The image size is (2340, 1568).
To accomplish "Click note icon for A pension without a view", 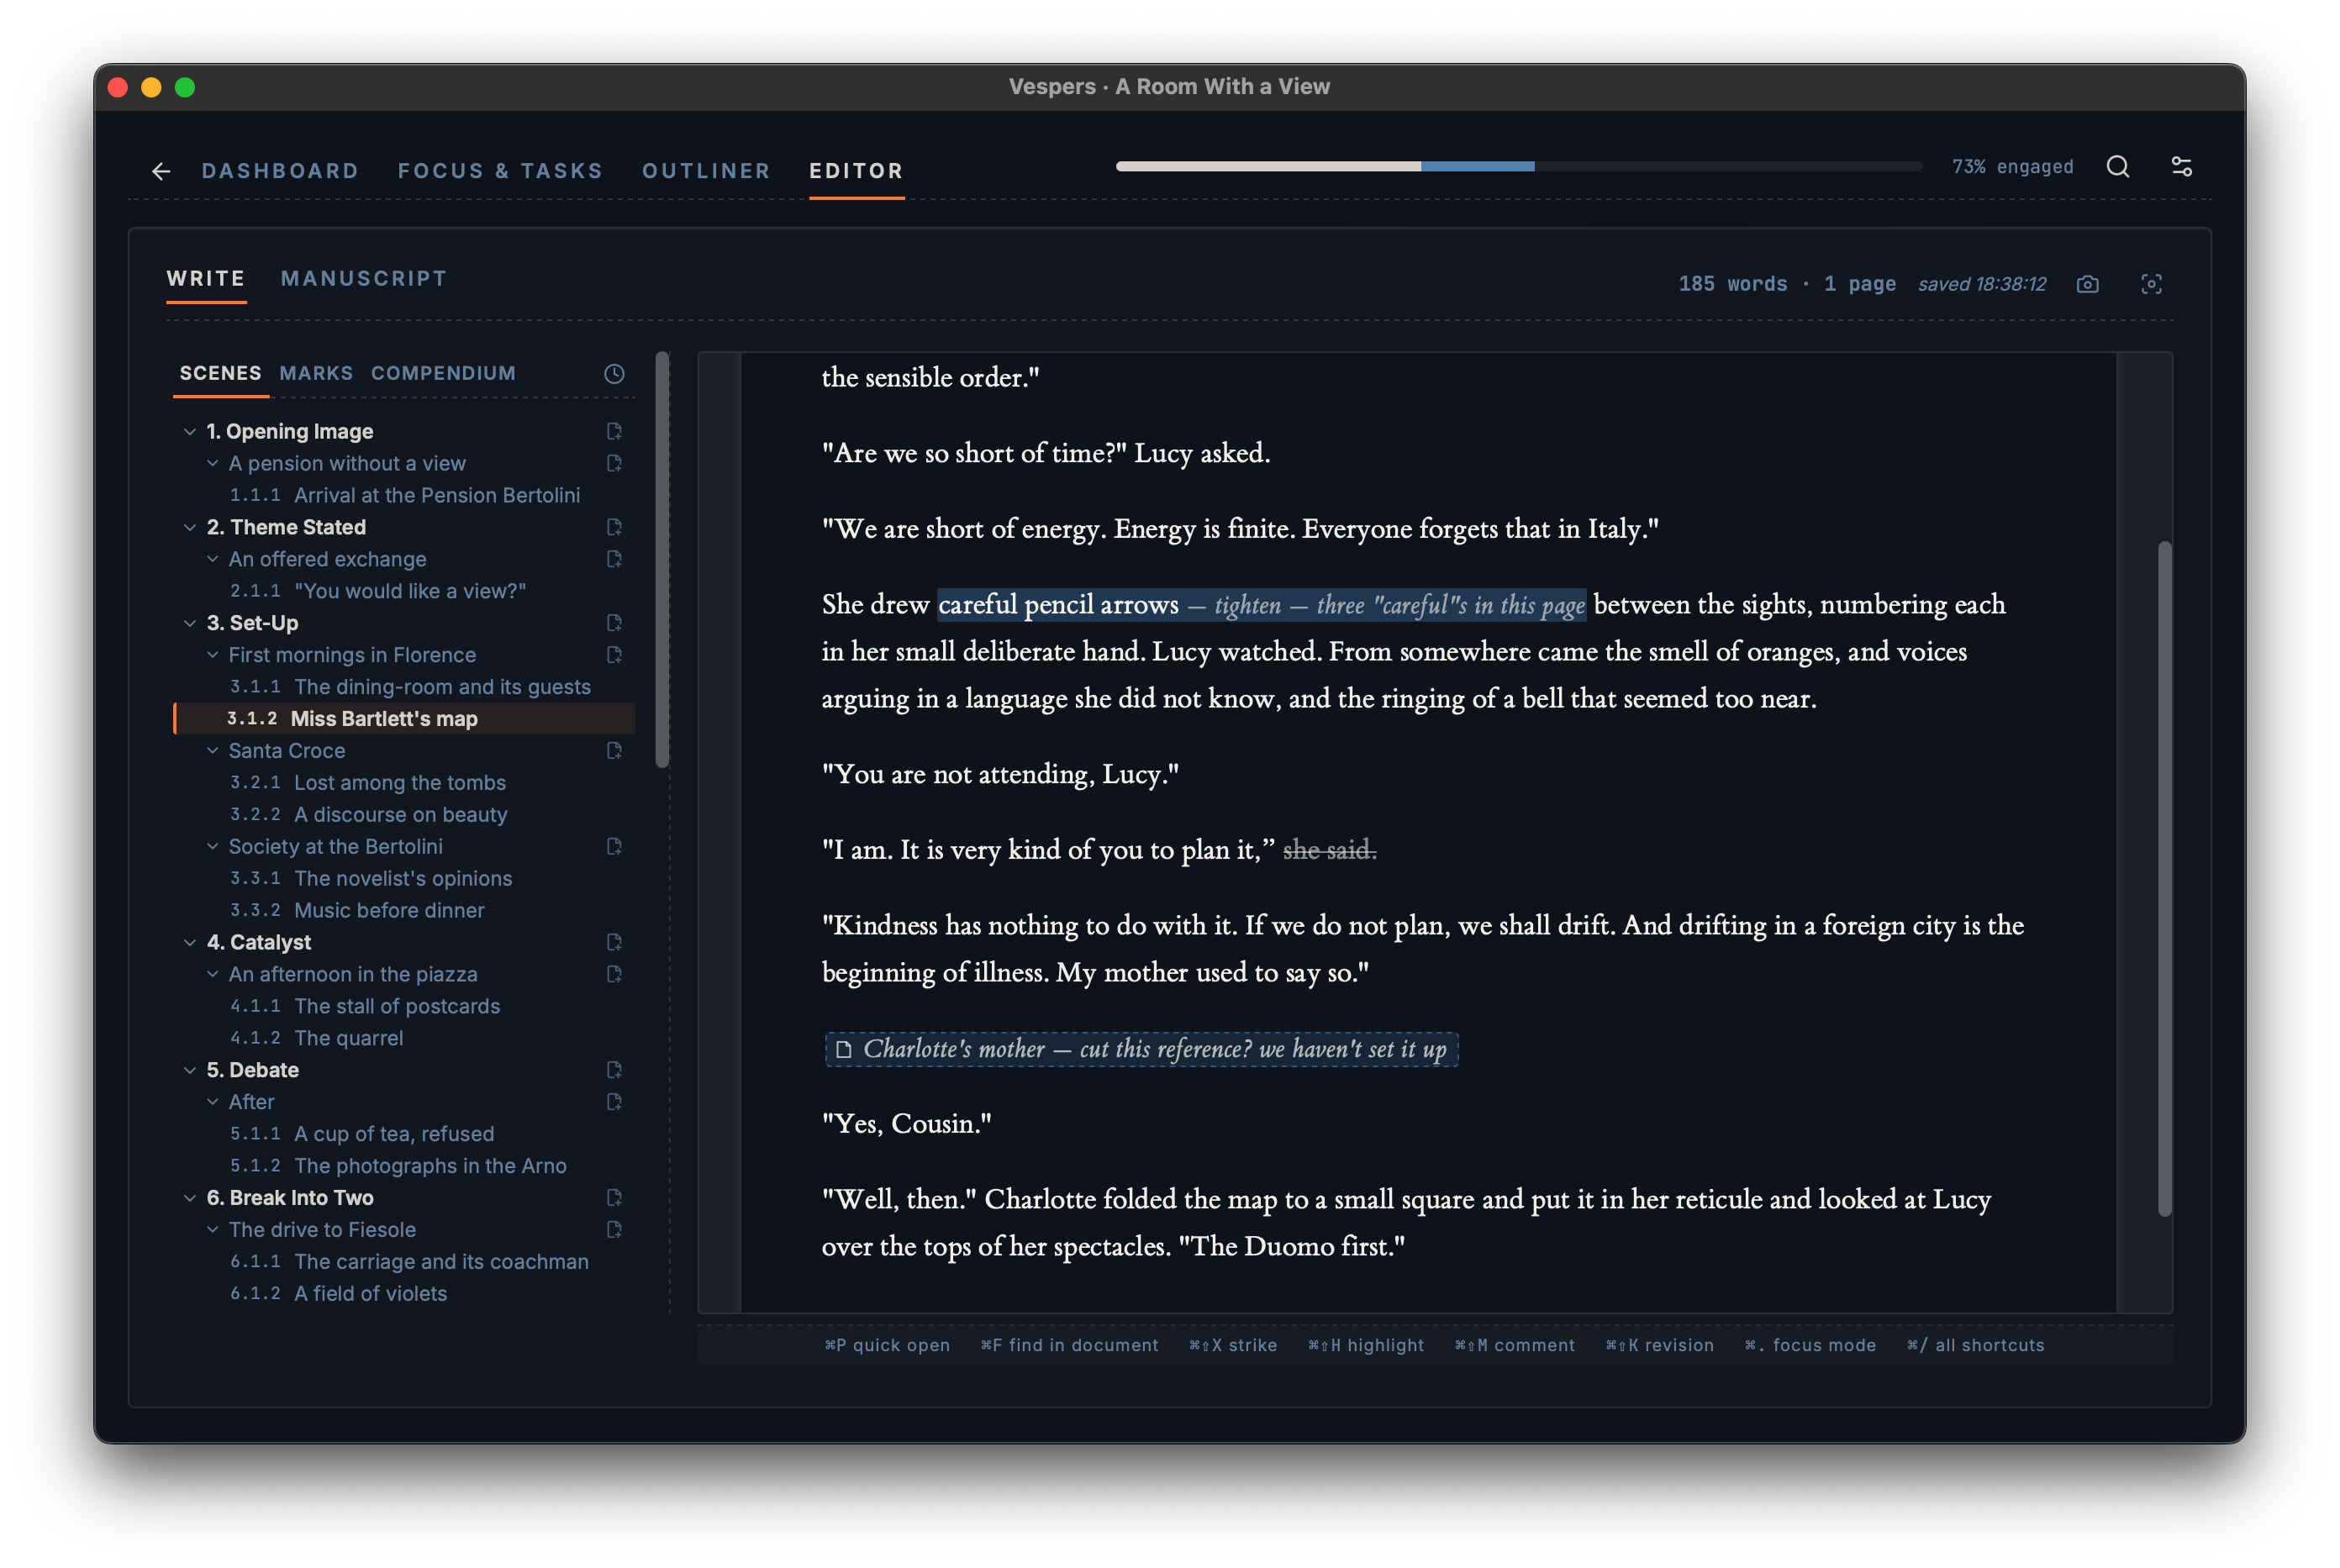I will 614,463.
